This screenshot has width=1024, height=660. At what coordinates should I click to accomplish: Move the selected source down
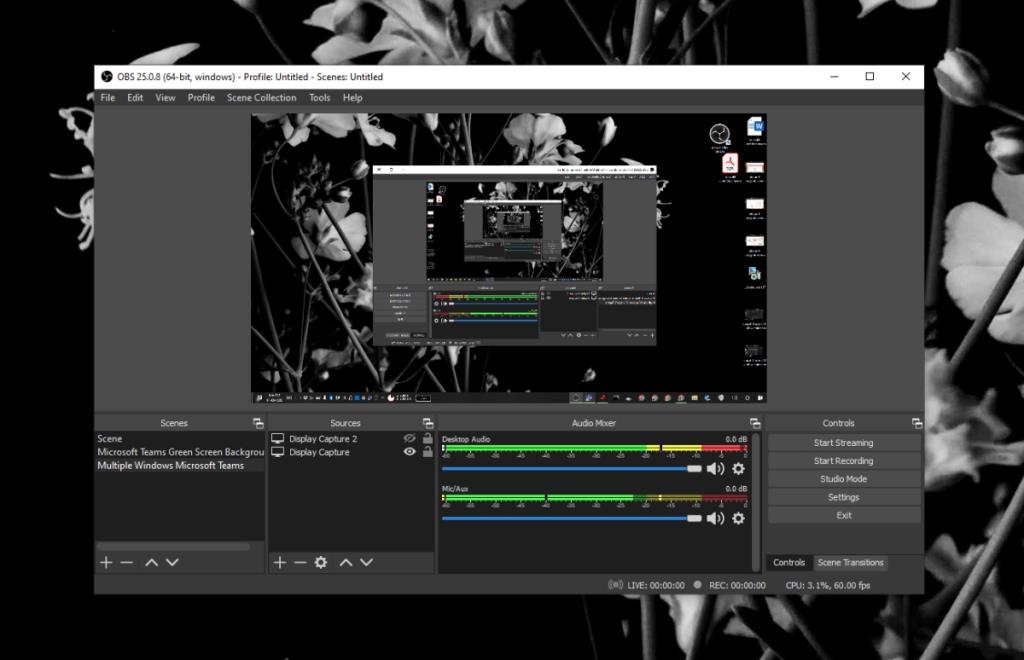pyautogui.click(x=366, y=562)
